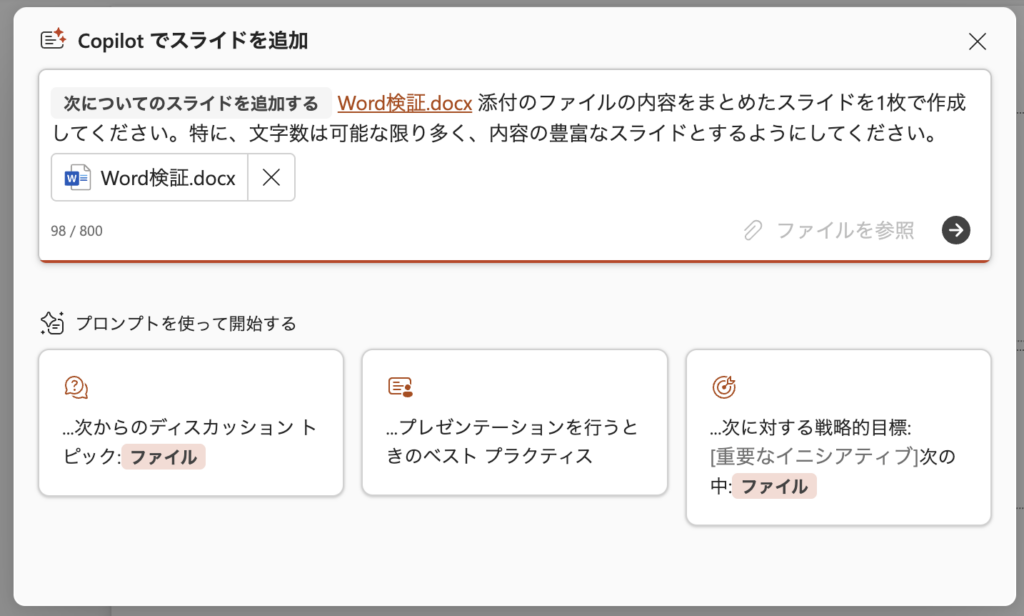Remove the attached Word検証.docx file
This screenshot has width=1024, height=616.
pos(270,178)
